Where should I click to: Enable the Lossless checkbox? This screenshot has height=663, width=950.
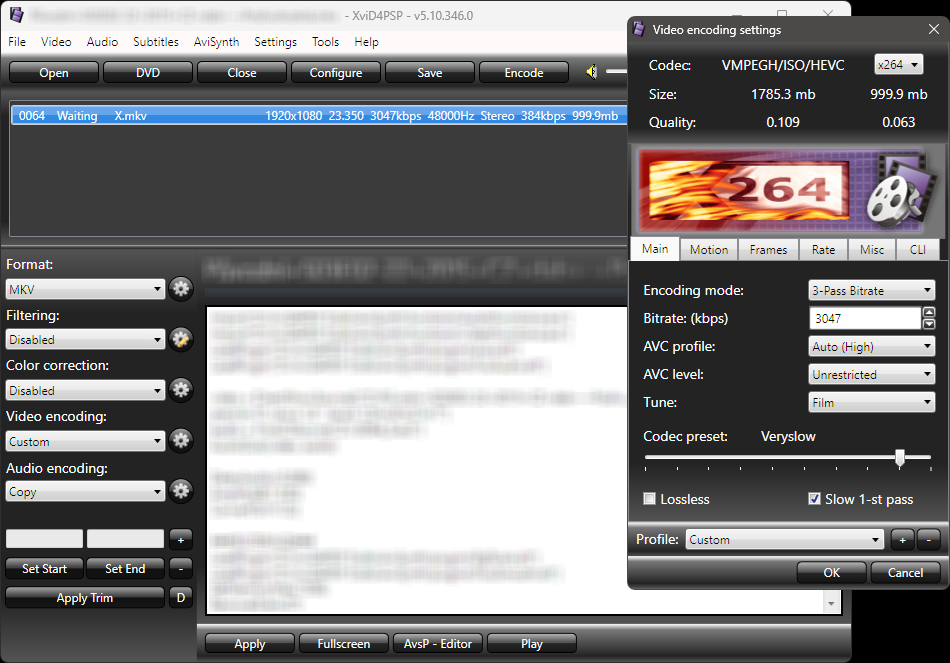649,499
